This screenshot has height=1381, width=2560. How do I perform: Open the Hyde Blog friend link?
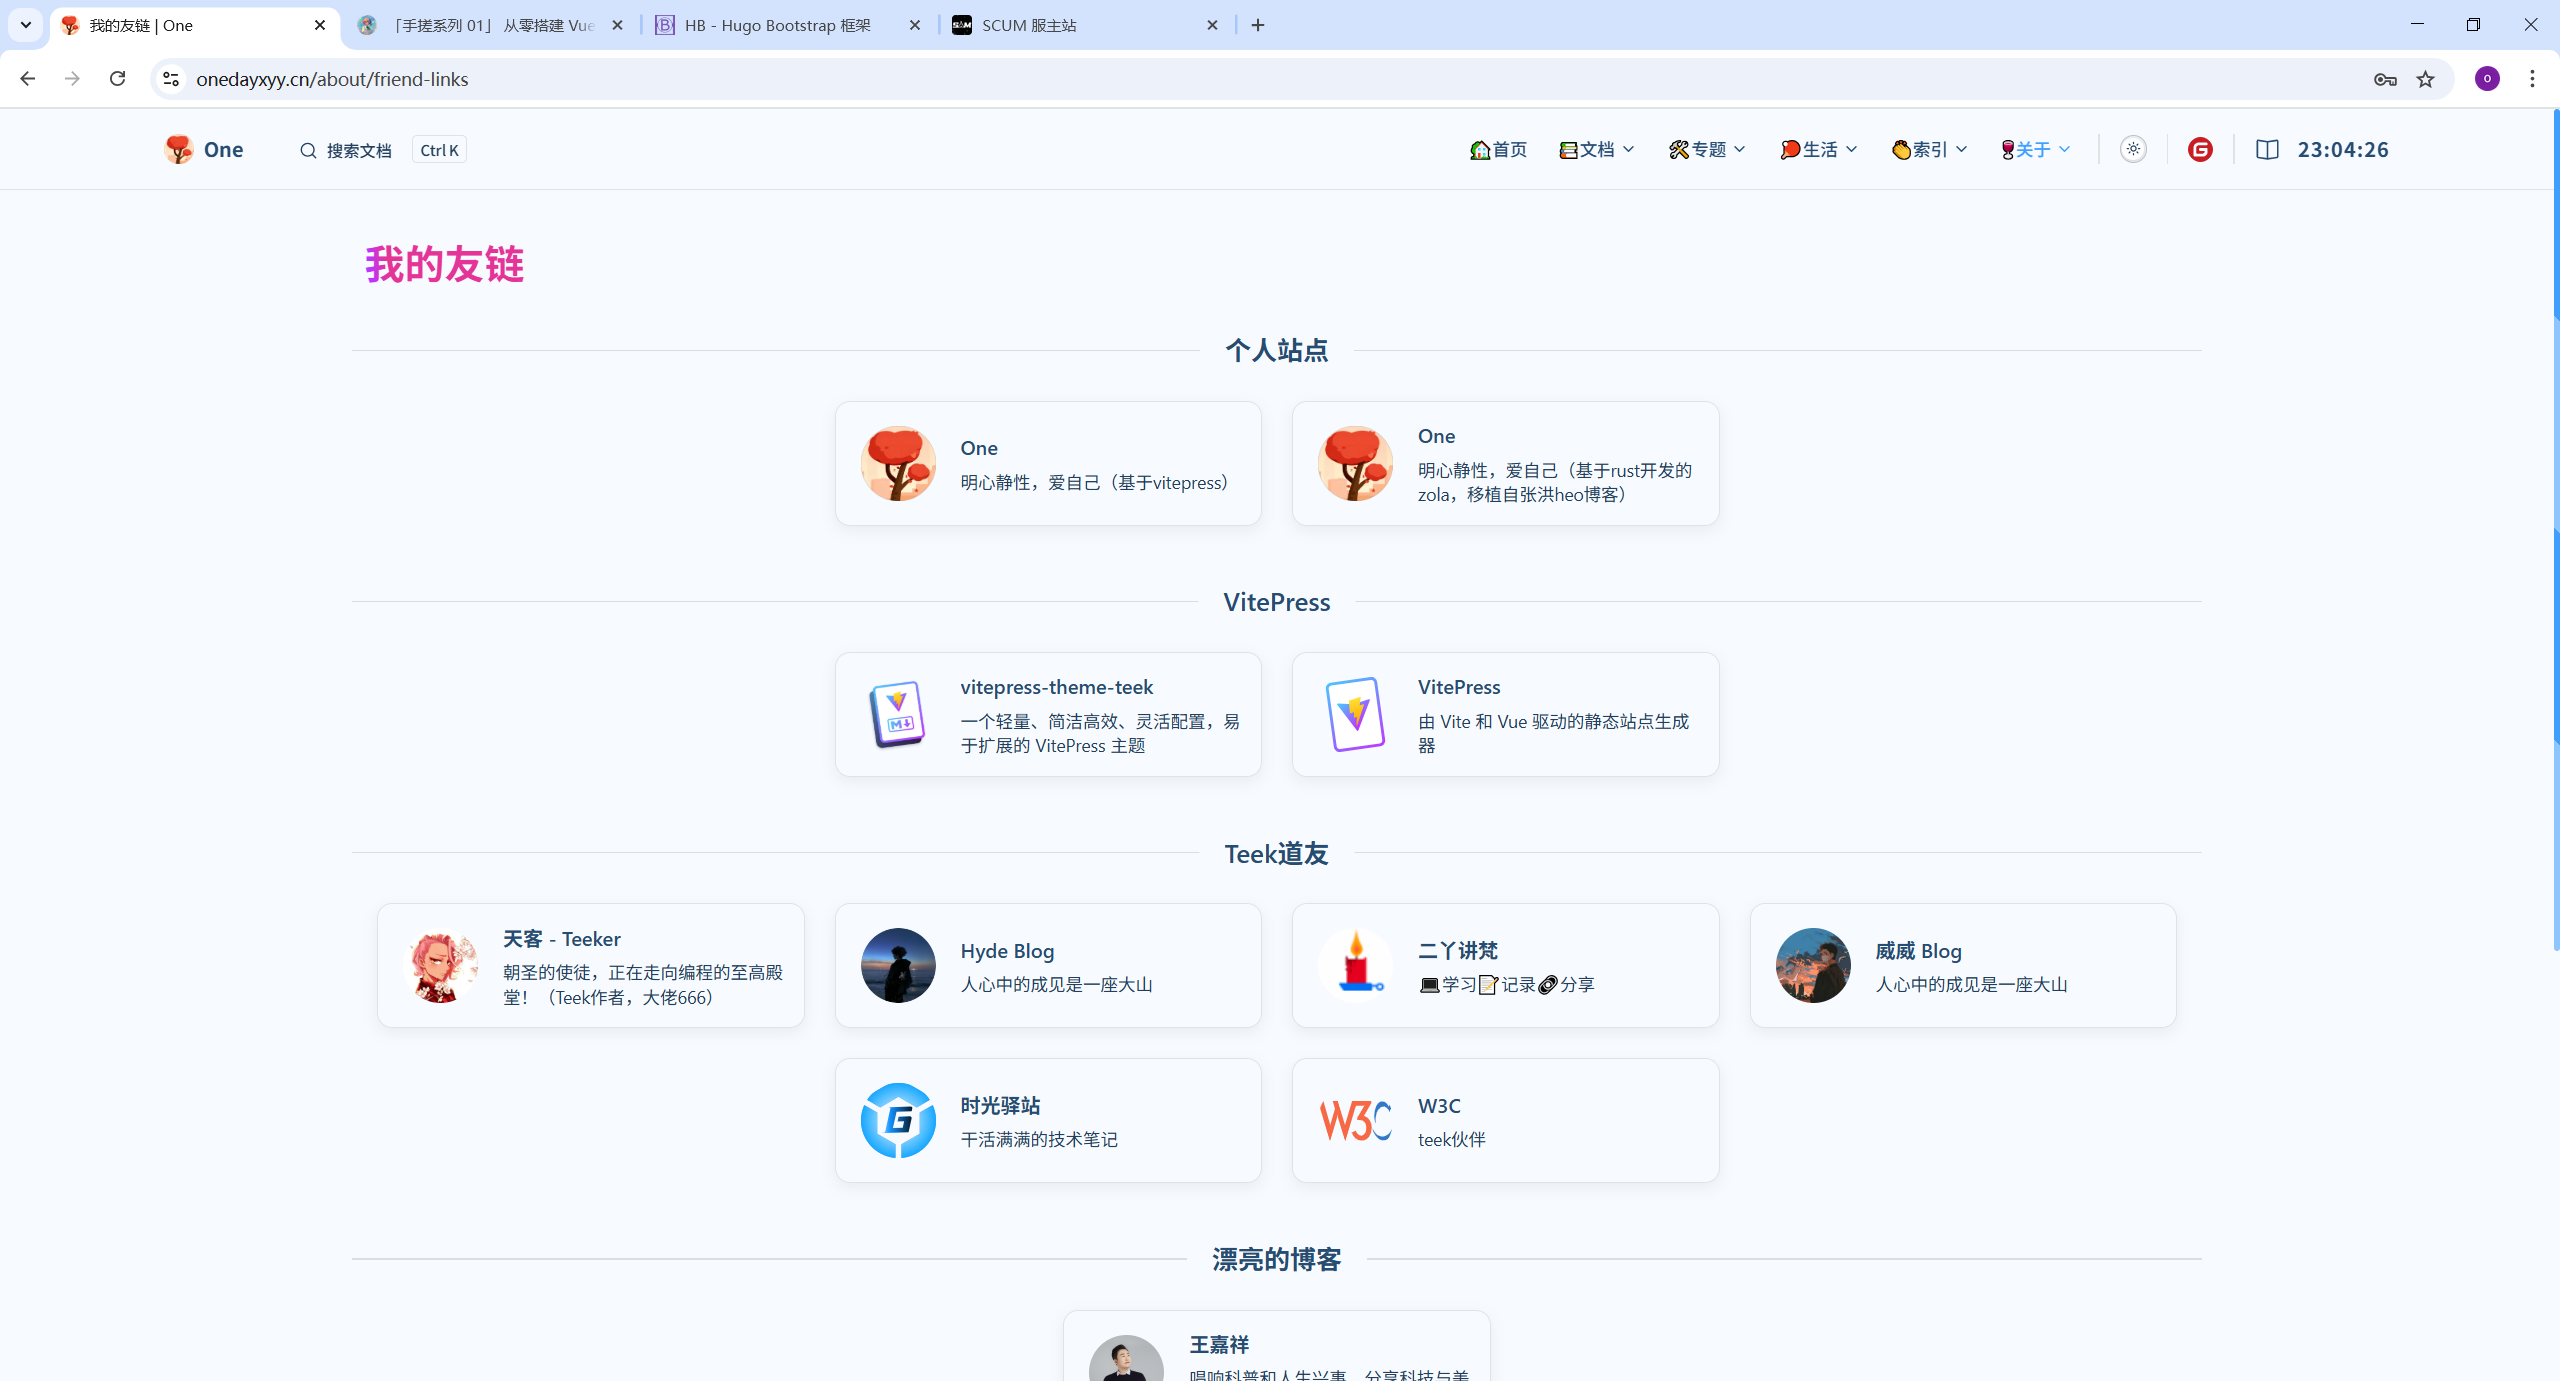point(1048,965)
